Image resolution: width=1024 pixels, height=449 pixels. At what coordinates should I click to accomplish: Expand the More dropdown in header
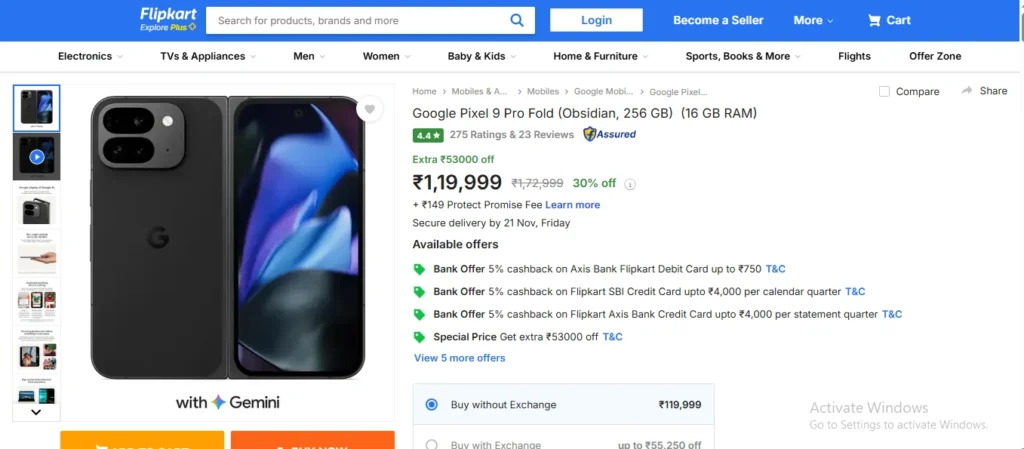click(x=814, y=20)
